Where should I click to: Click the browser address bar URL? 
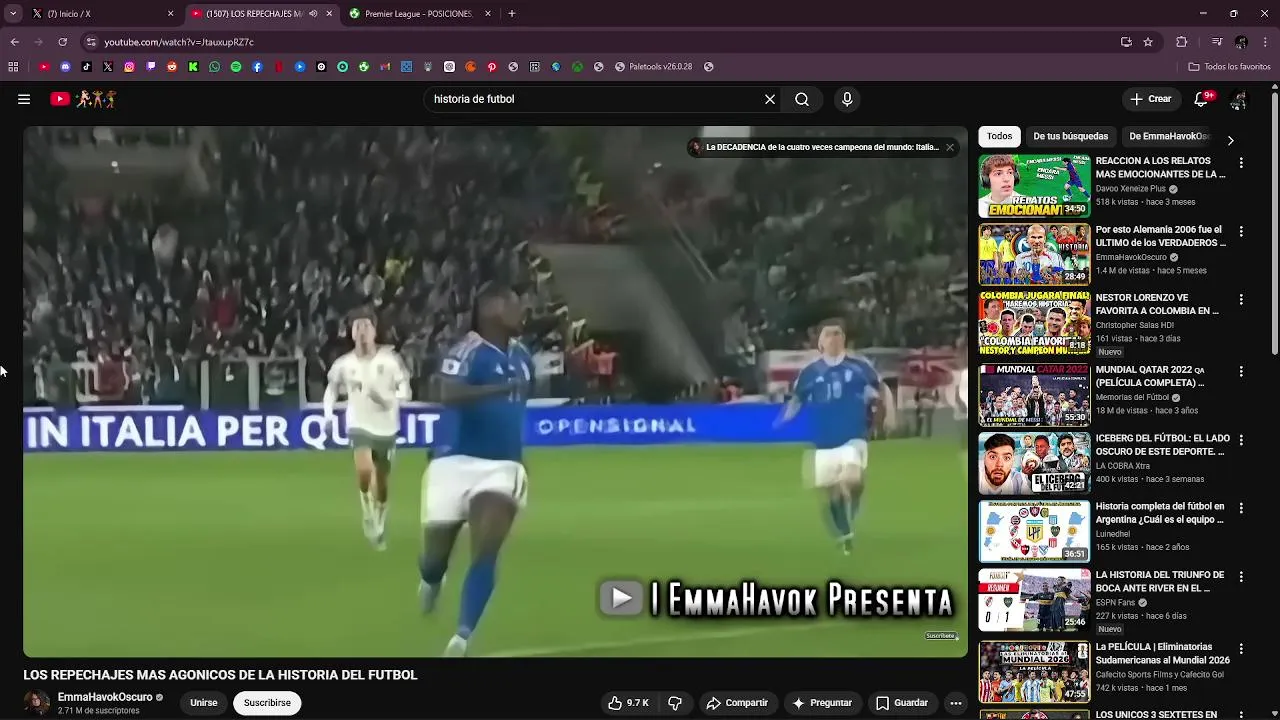(x=179, y=42)
